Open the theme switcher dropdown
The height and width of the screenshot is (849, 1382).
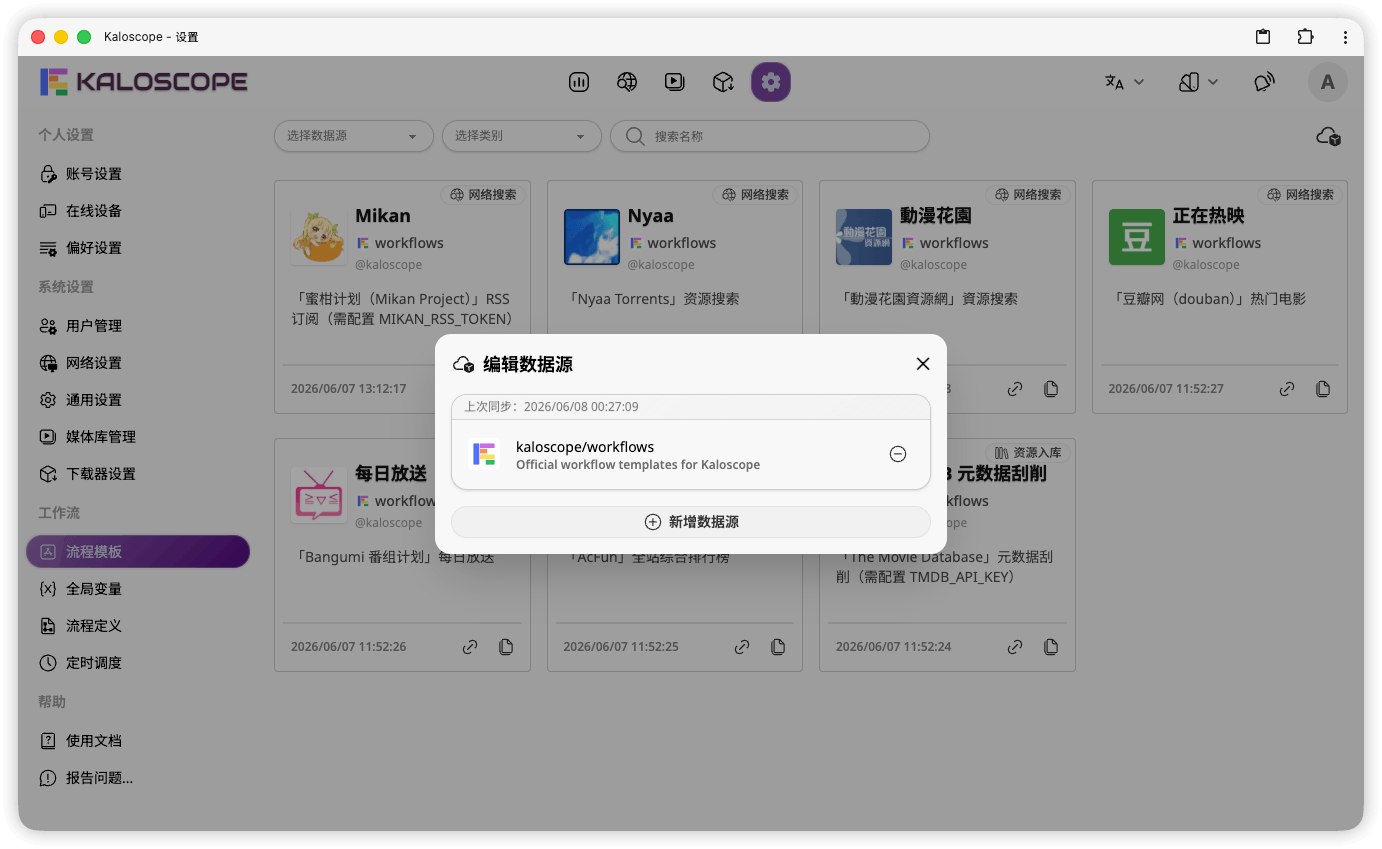(1198, 82)
